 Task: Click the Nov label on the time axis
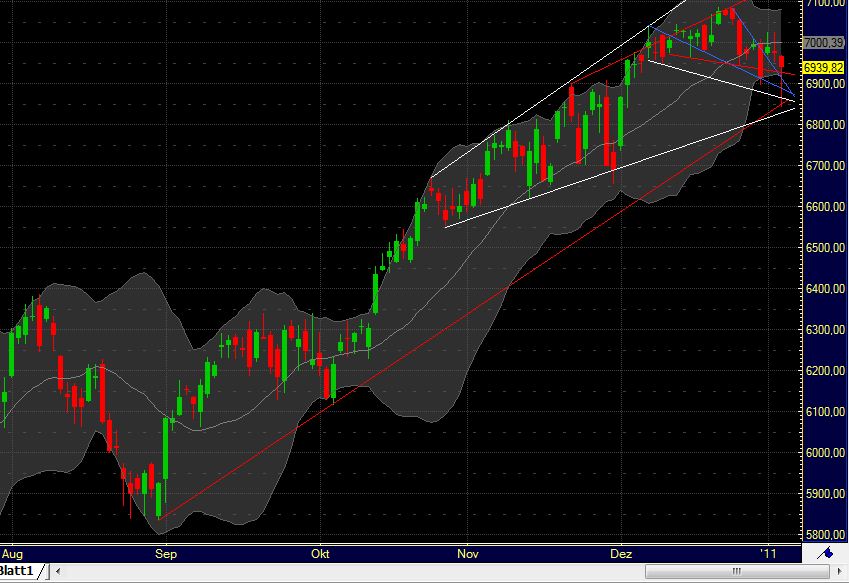(468, 552)
